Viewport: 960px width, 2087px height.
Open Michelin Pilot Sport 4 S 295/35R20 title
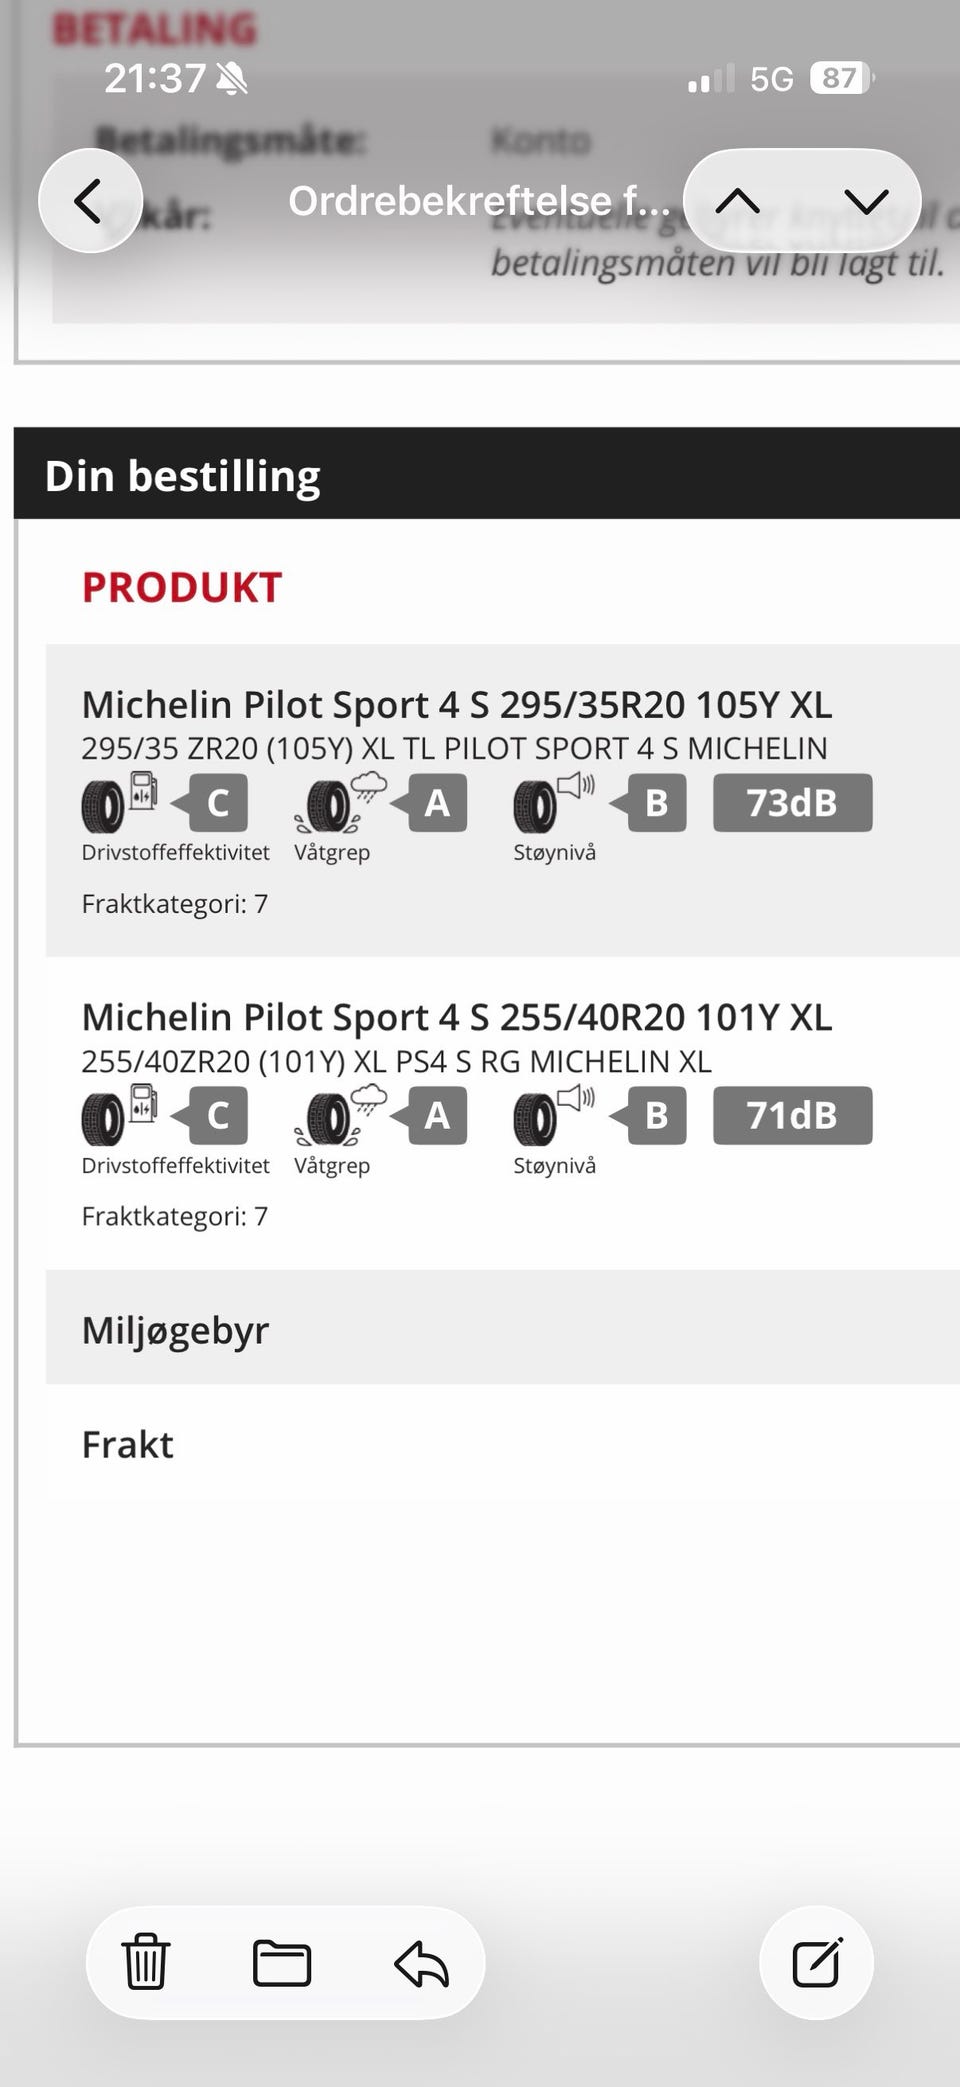click(456, 705)
